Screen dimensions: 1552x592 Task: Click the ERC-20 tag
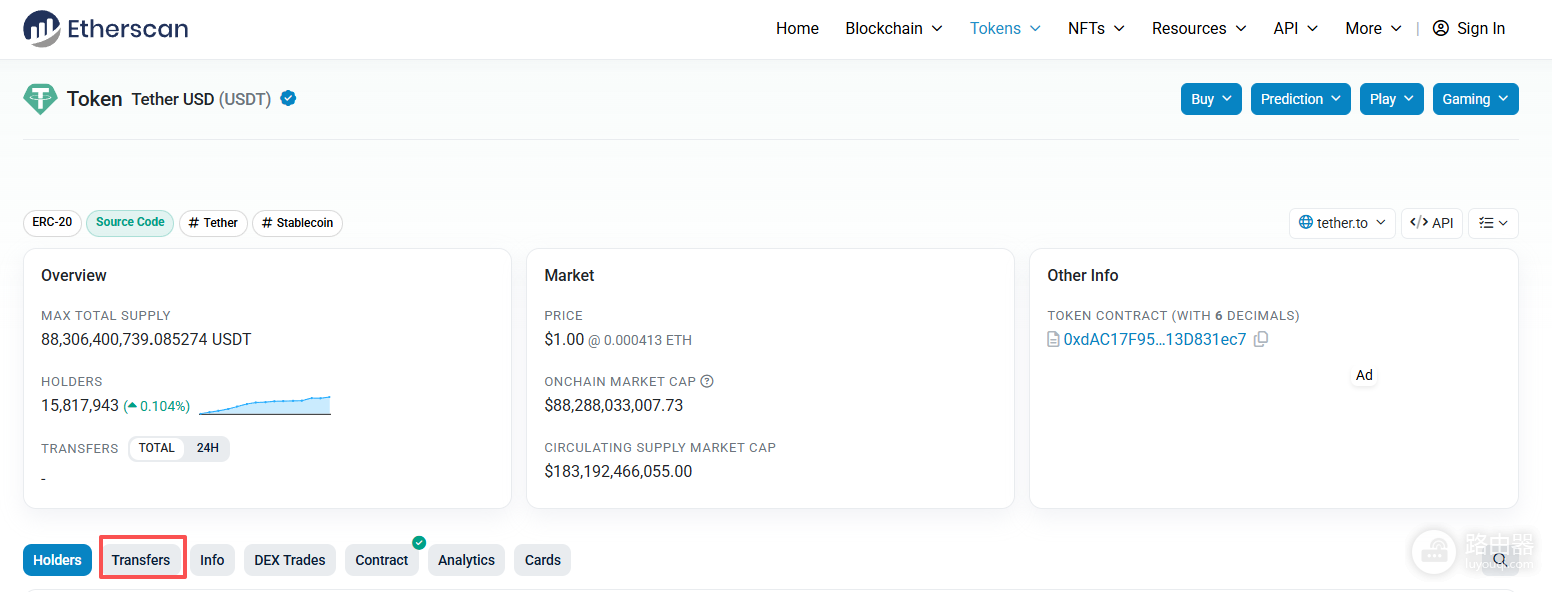coord(52,222)
